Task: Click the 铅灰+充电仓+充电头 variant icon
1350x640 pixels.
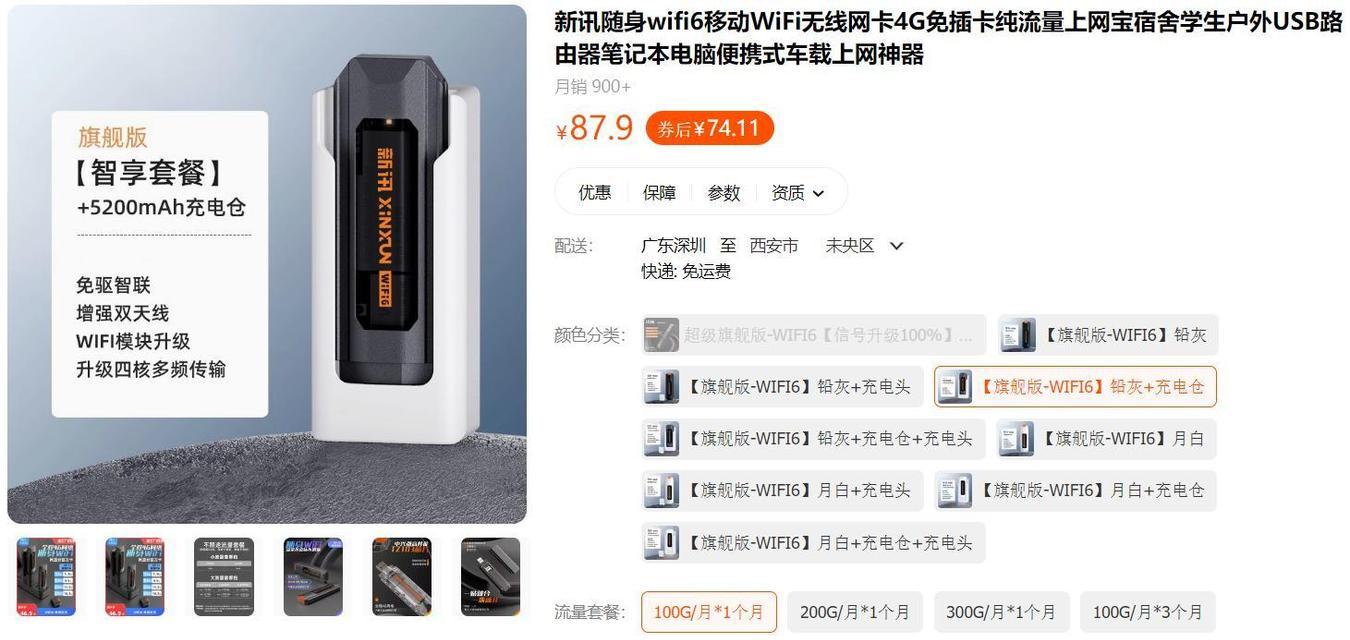Action: [662, 438]
